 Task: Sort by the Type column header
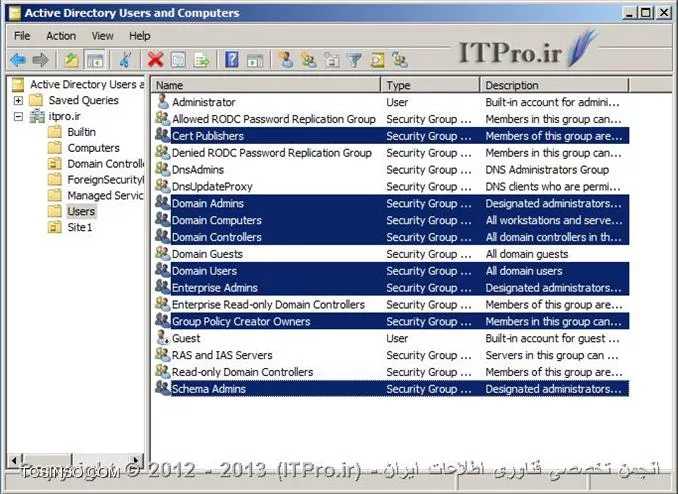pos(431,85)
